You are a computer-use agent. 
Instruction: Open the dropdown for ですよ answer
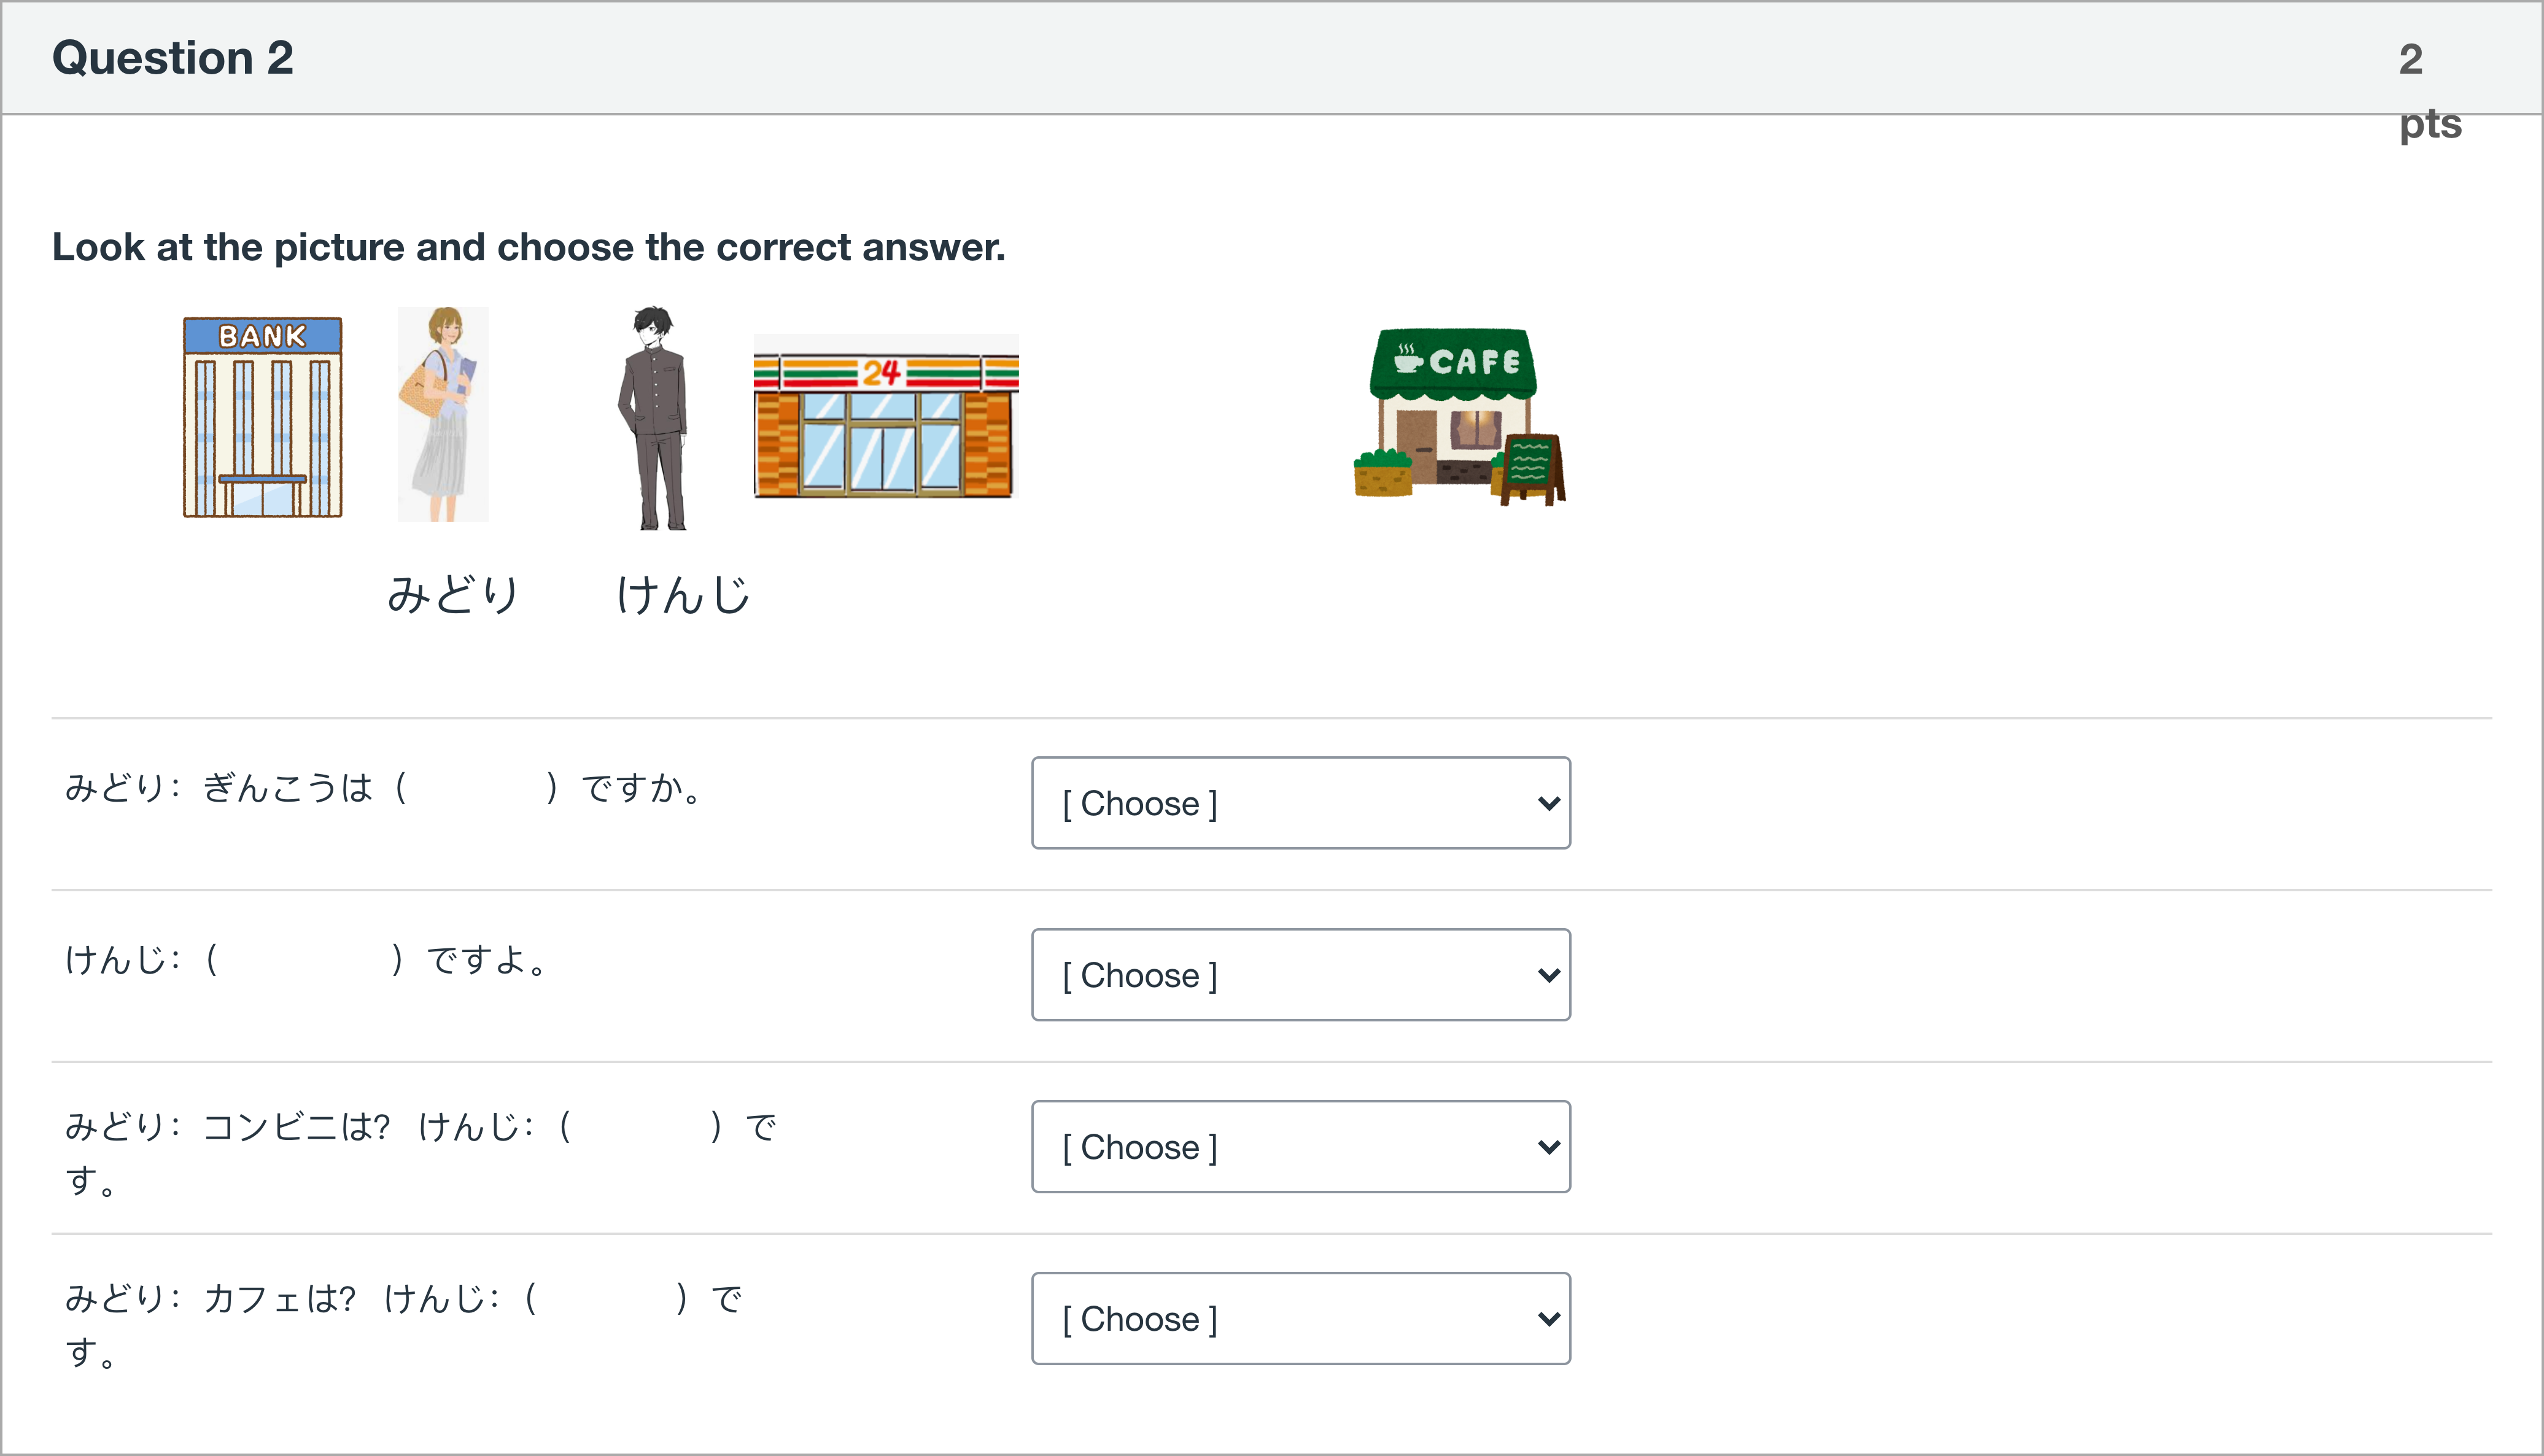click(1300, 975)
